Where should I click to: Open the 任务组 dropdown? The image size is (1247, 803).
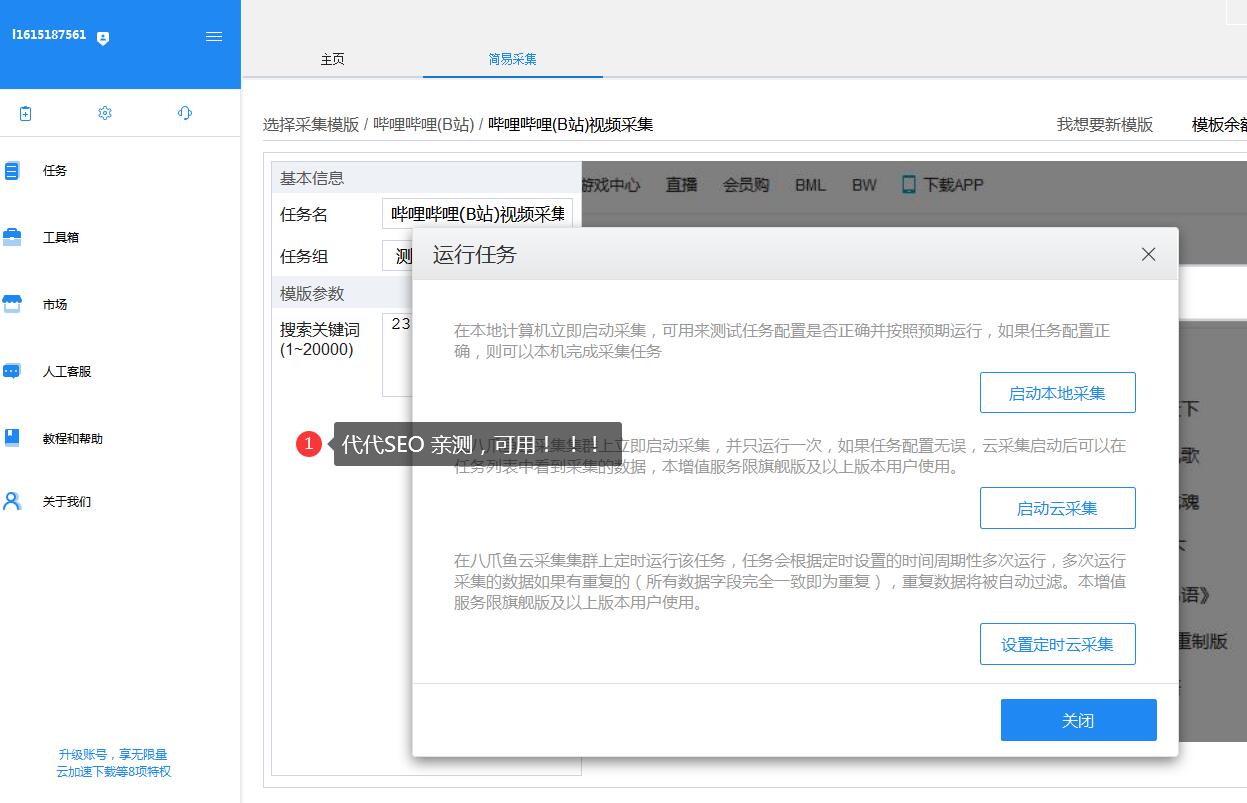(398, 256)
